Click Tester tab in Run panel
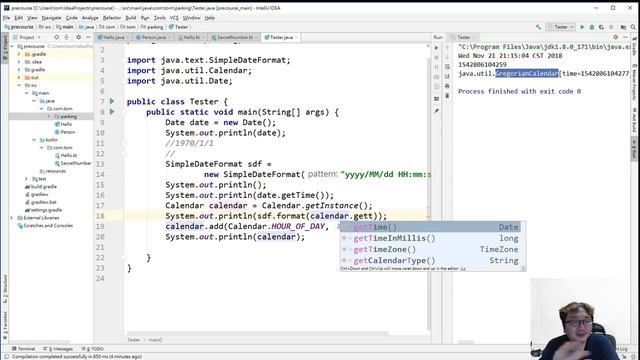This screenshot has width=640, height=360. pos(463,37)
